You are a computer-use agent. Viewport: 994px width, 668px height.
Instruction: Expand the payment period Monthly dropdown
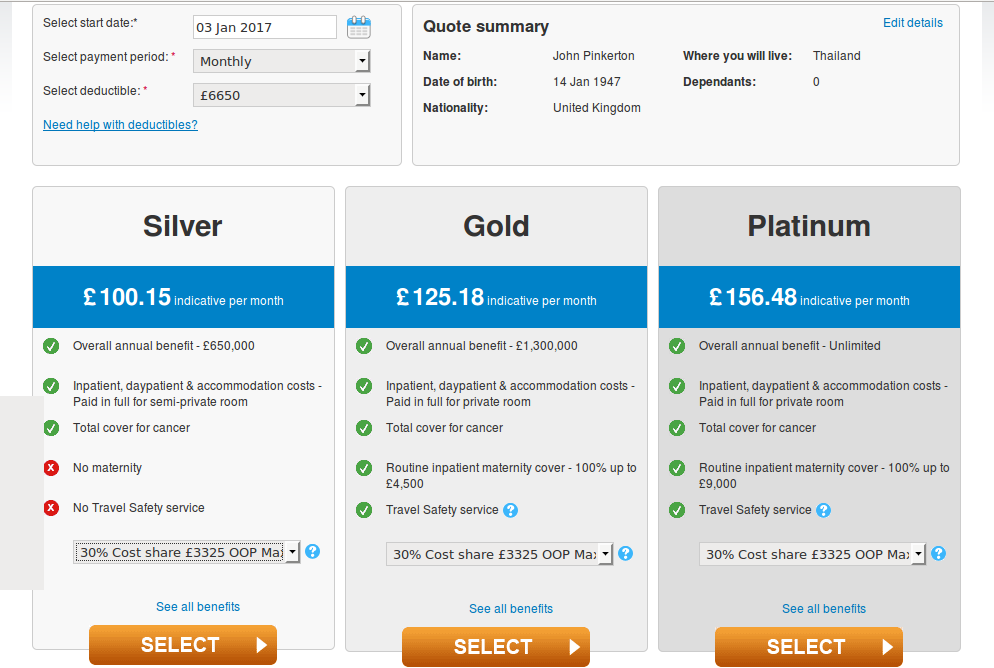point(281,61)
